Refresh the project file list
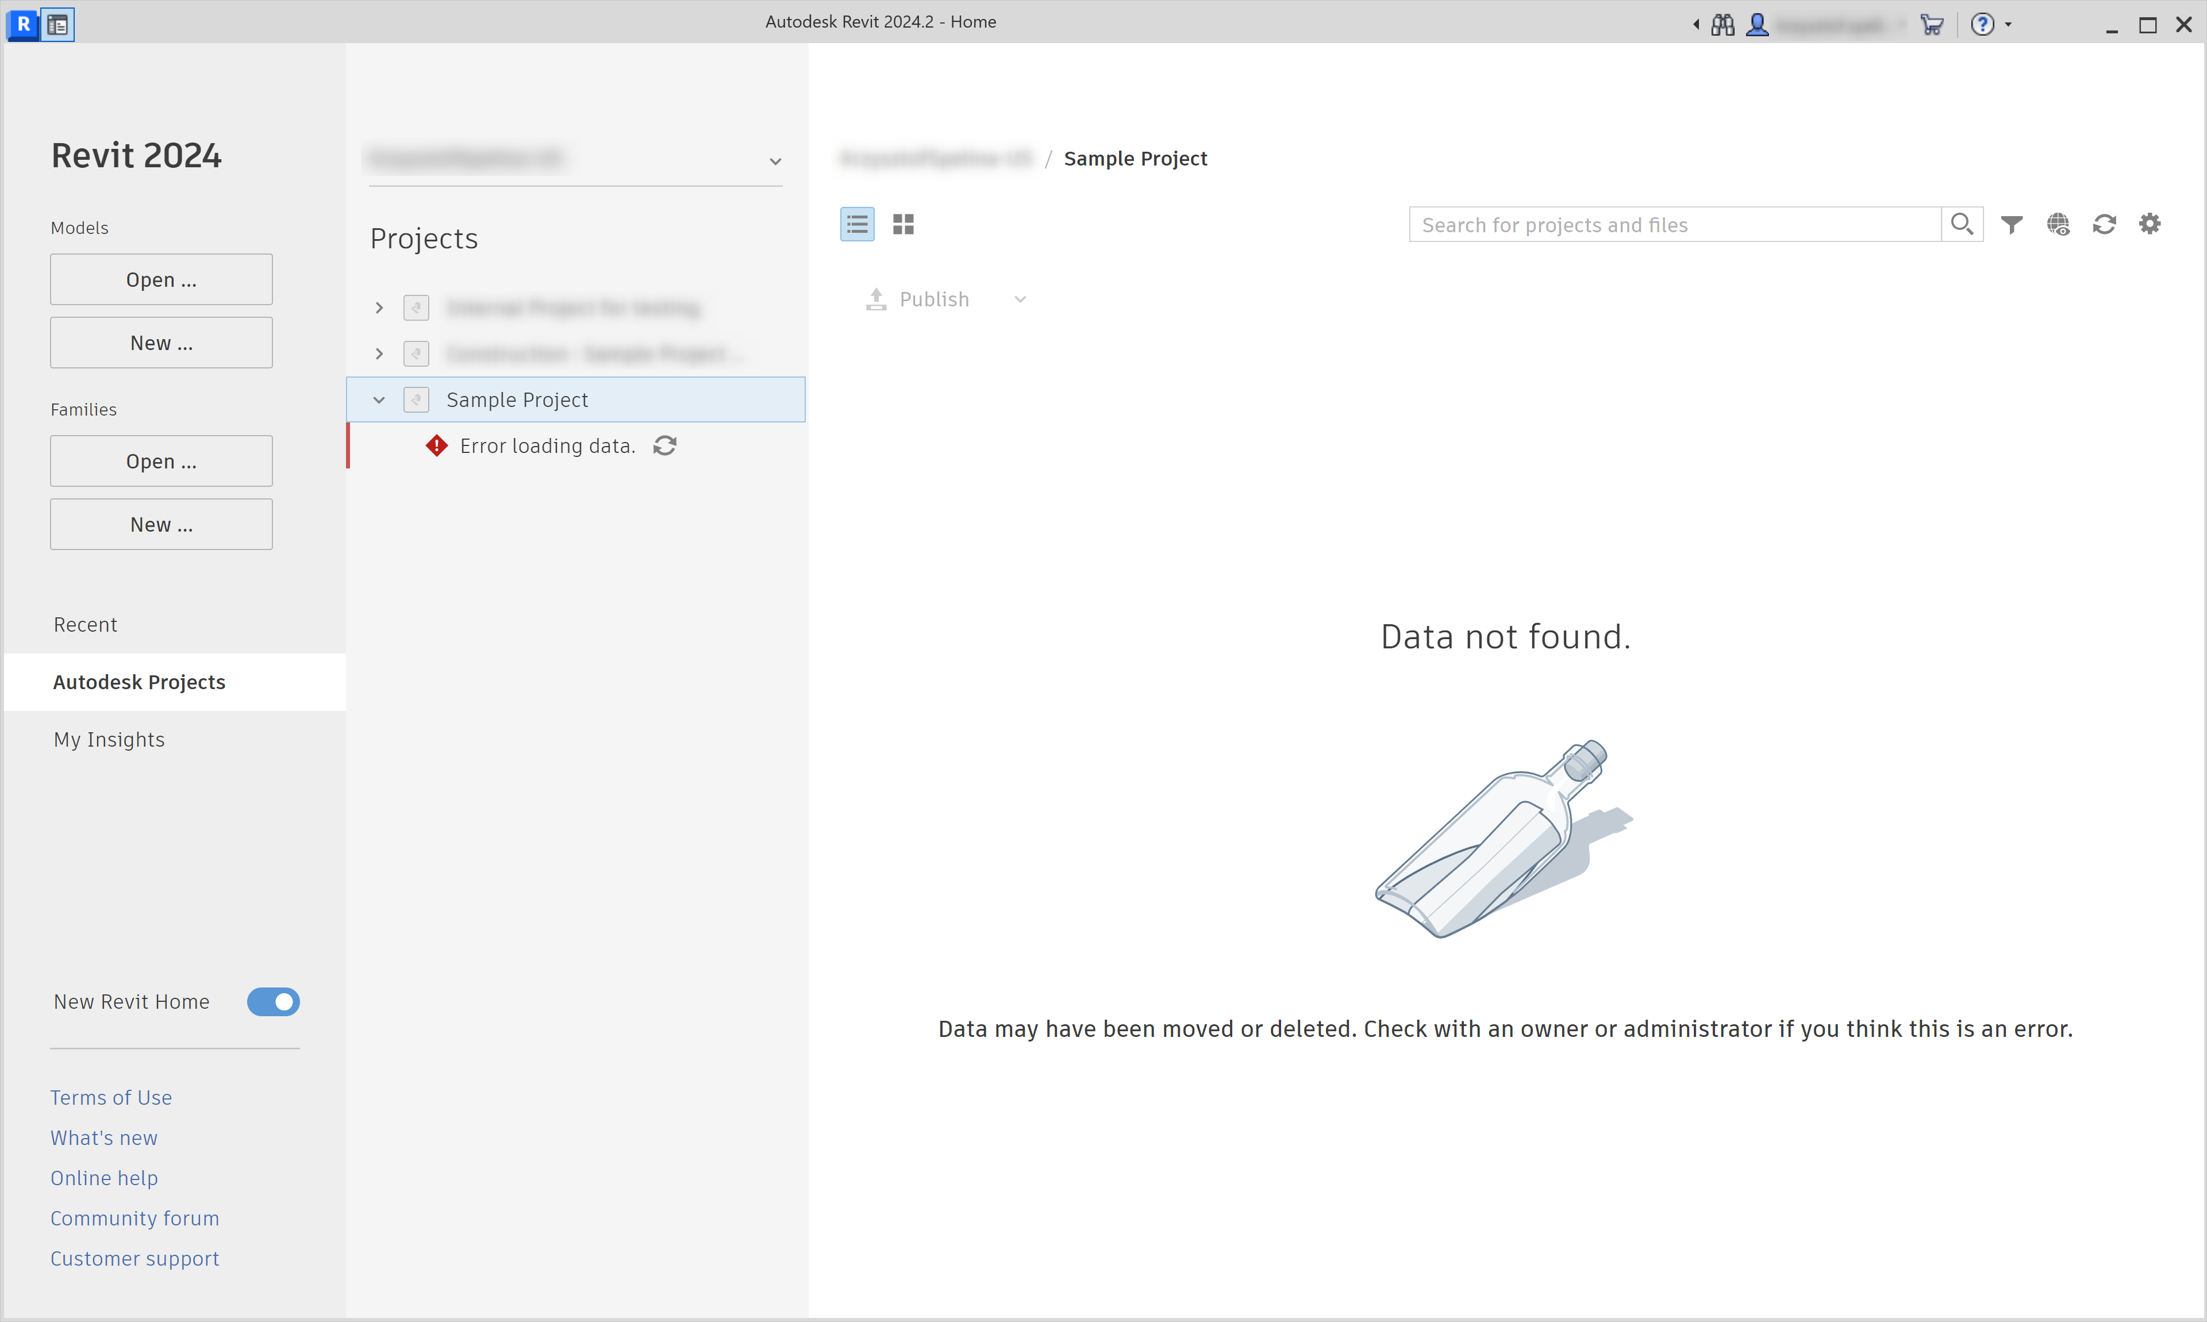Image resolution: width=2207 pixels, height=1322 pixels. (2104, 224)
